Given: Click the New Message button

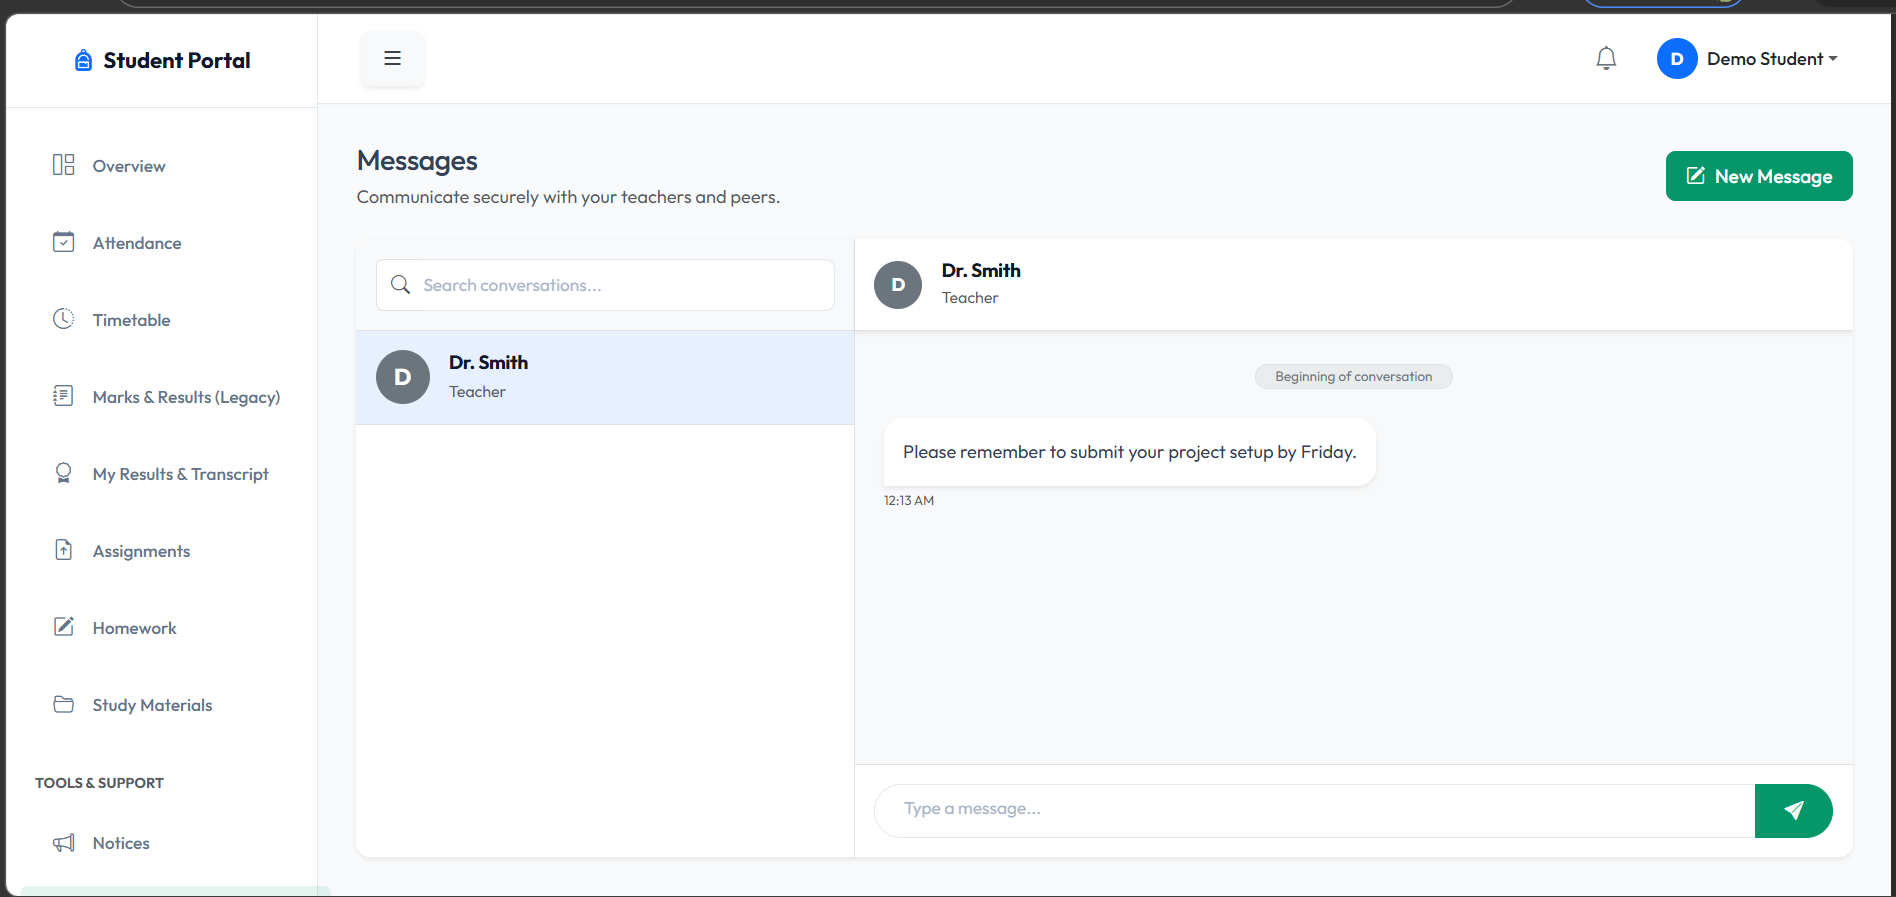Looking at the screenshot, I should (x=1758, y=176).
